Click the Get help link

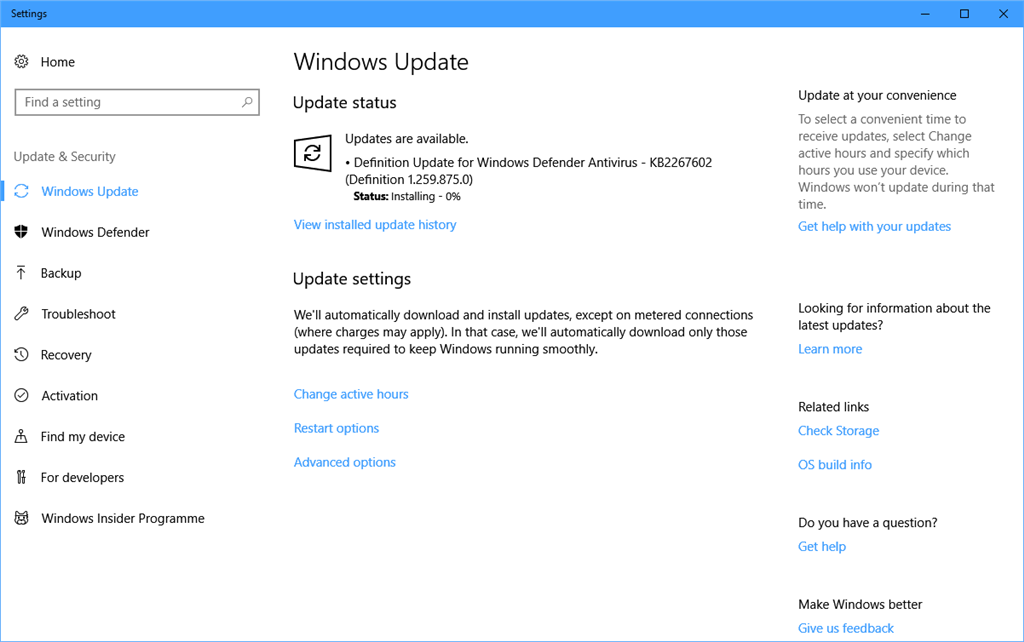[822, 546]
